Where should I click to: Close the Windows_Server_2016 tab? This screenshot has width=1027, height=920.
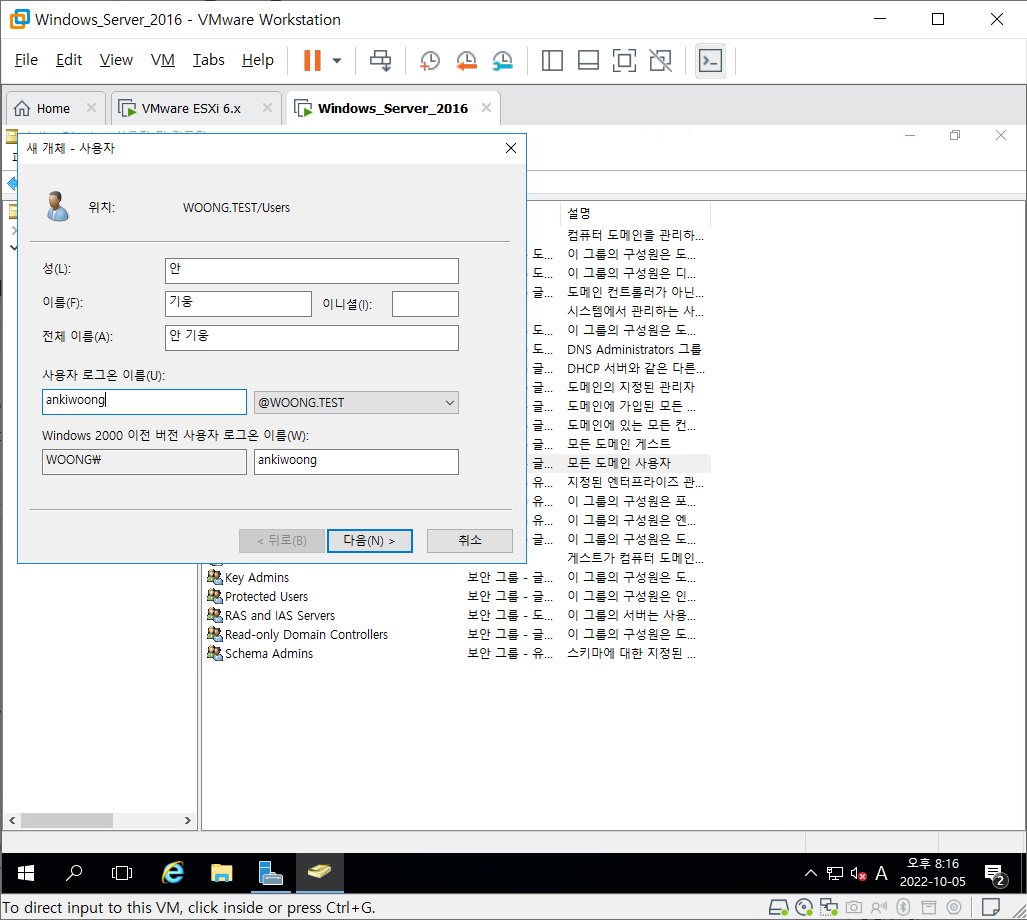click(x=486, y=107)
